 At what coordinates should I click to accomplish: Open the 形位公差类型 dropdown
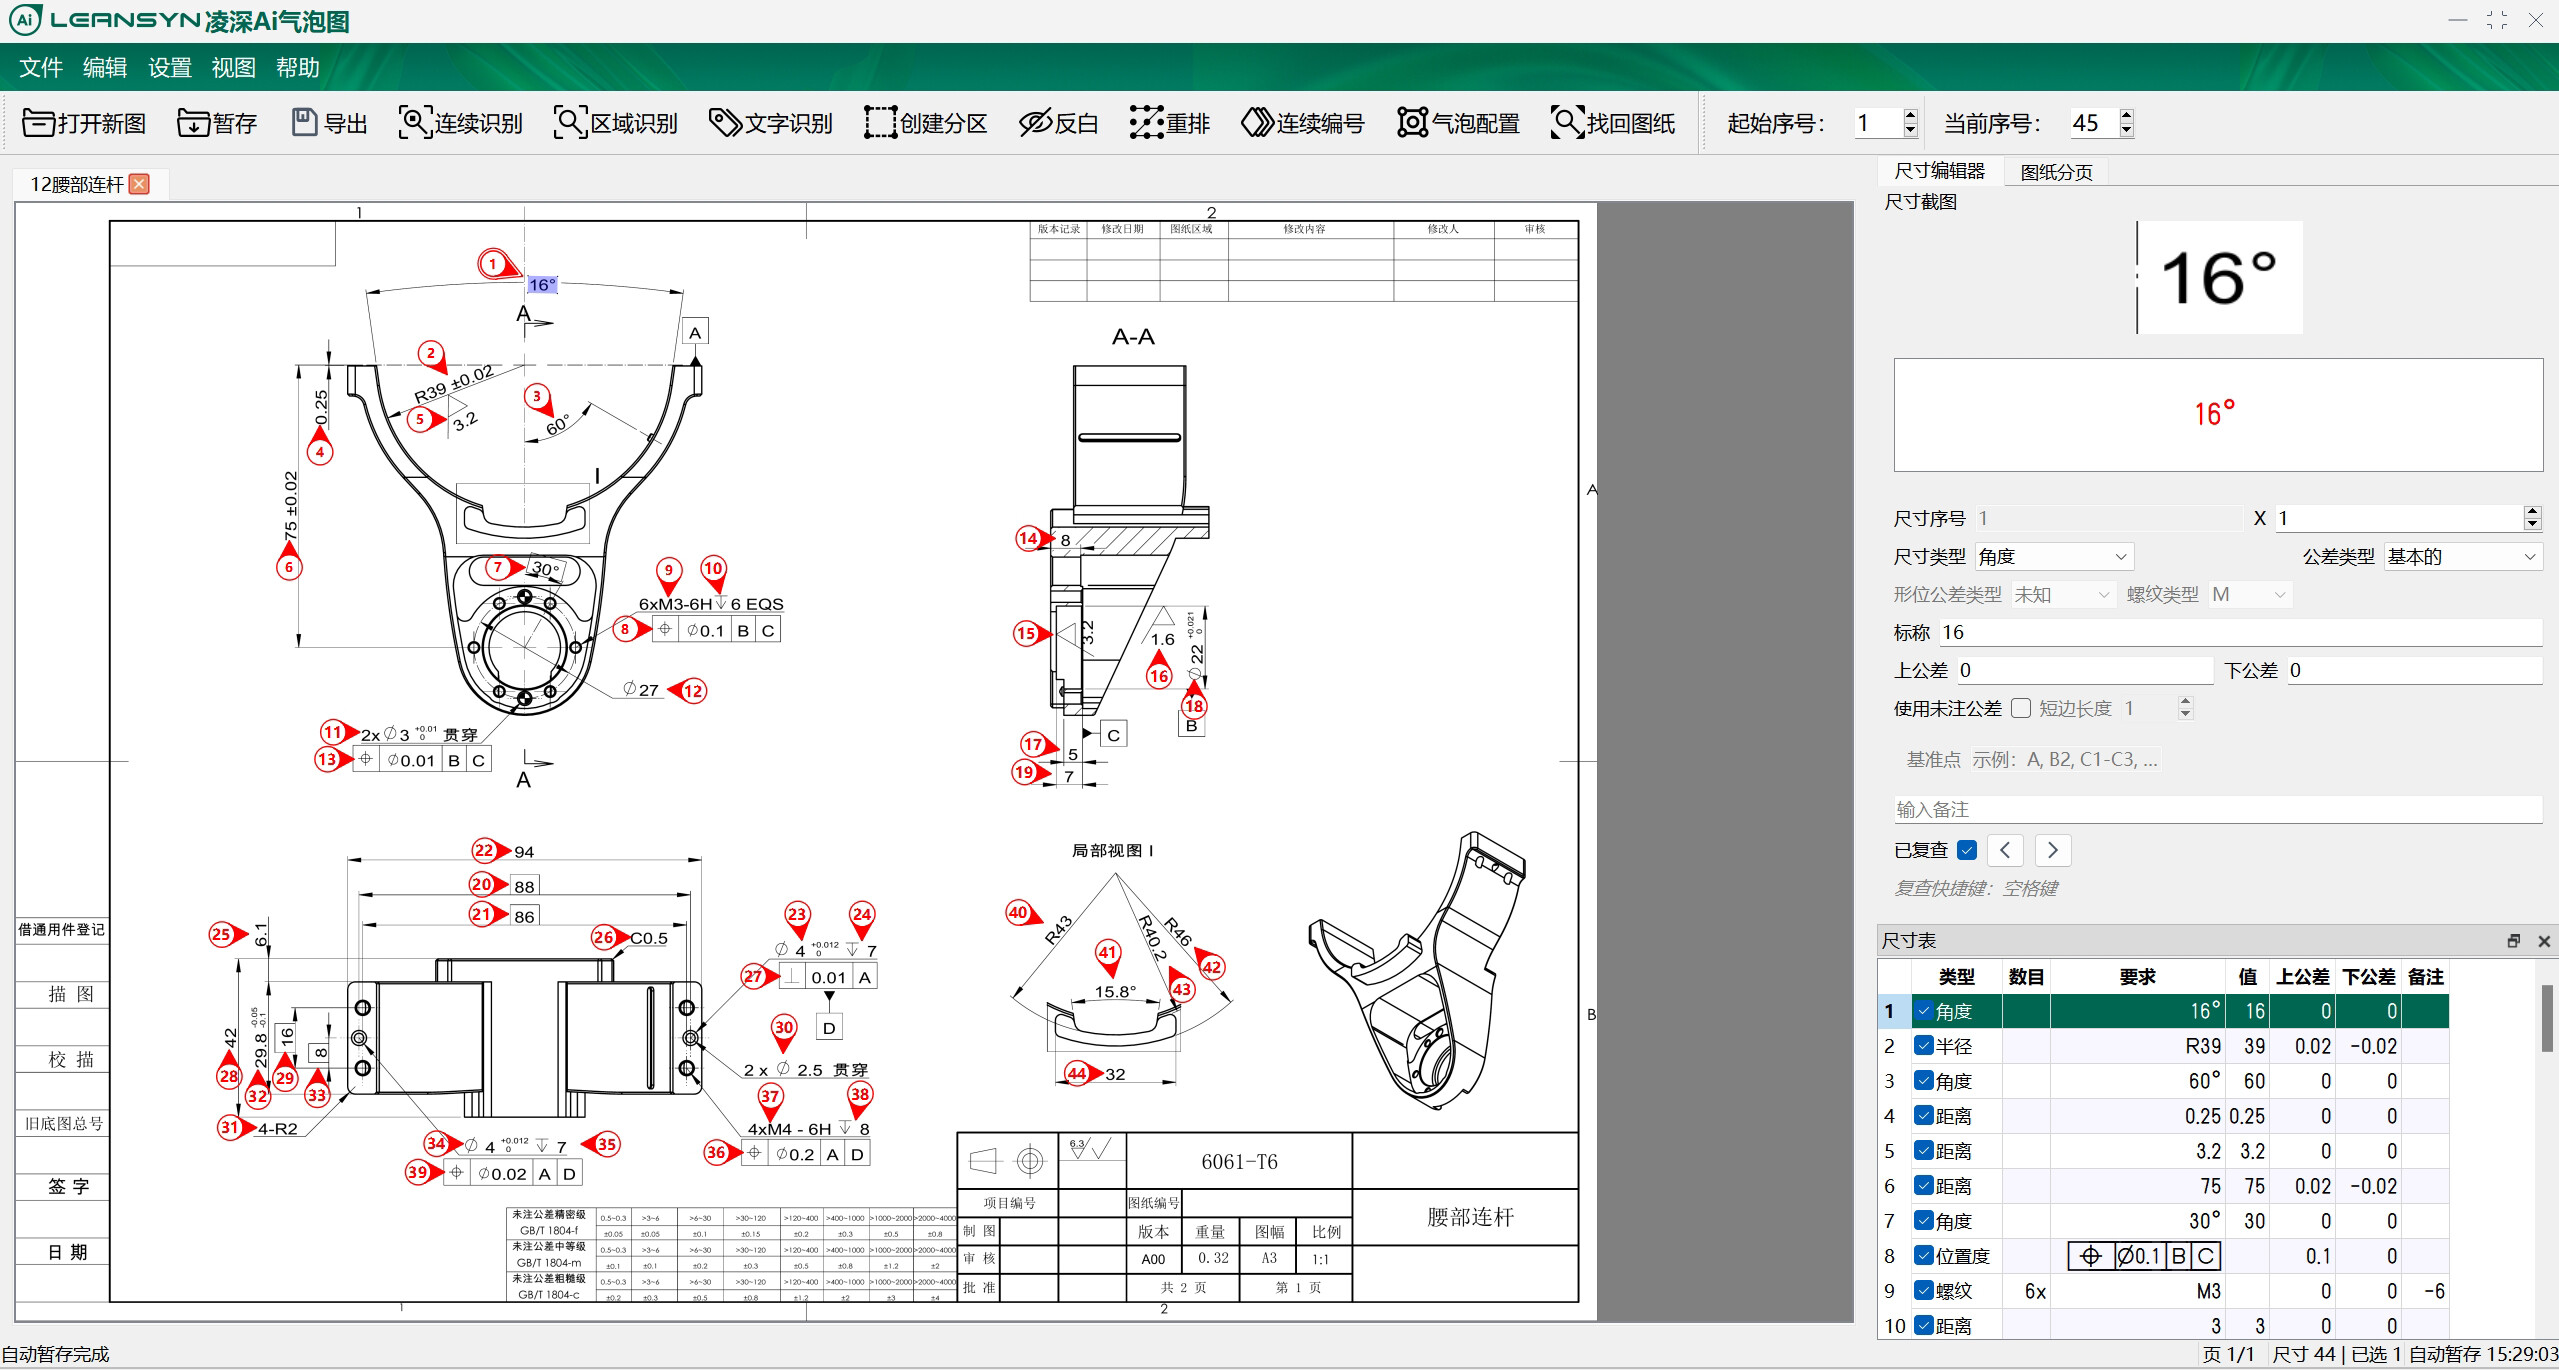pyautogui.click(x=2063, y=594)
